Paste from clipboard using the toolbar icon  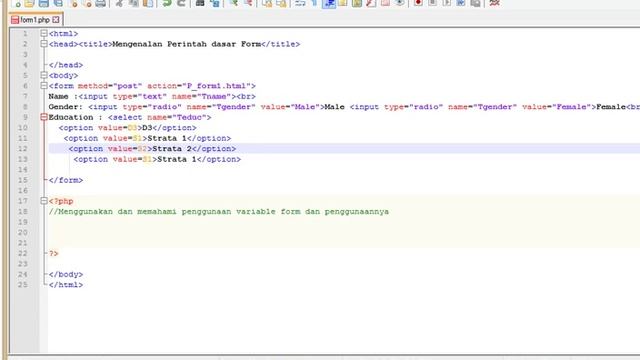click(148, 3)
